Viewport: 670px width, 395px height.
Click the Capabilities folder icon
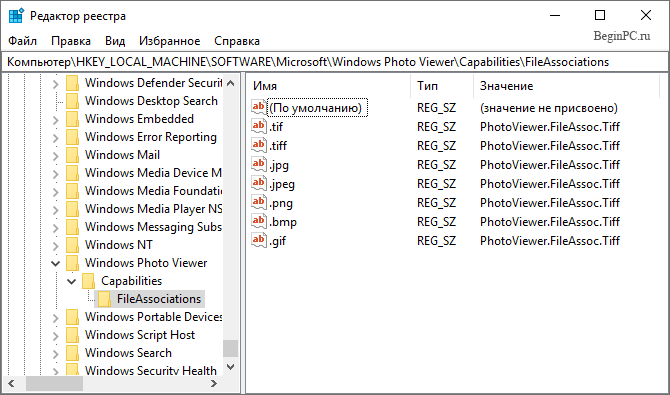88,281
